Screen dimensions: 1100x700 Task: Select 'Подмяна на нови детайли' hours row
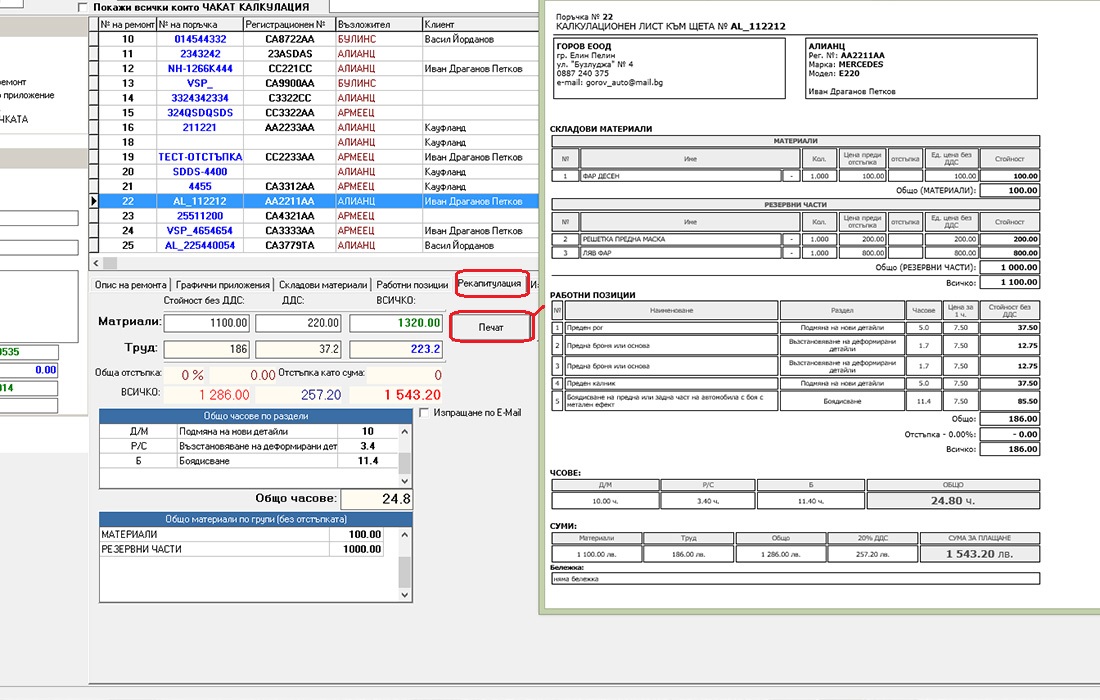249,431
